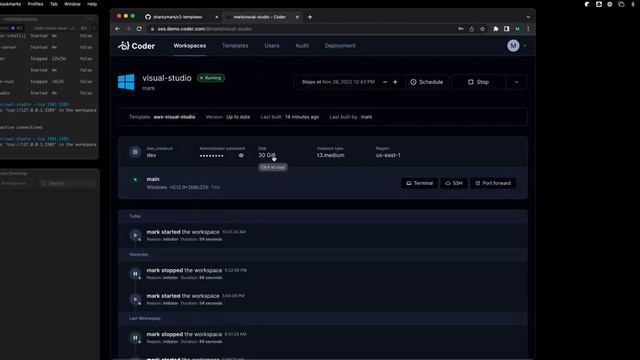Viewport: 640px width, 360px height.
Task: Open the browser three-dot menu
Action: [x=528, y=29]
